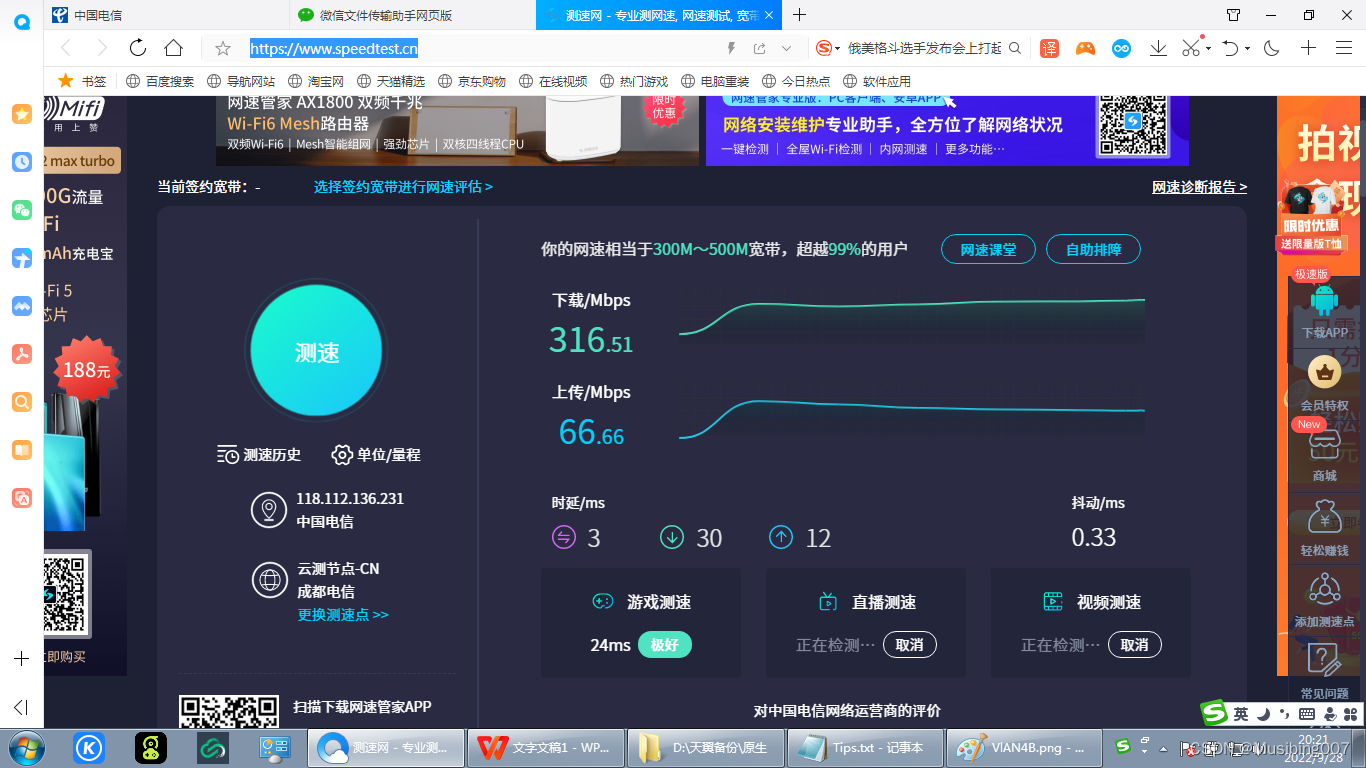1366x768 pixels.
Task: Click the location pin icon beside the IP address
Action: (268, 510)
